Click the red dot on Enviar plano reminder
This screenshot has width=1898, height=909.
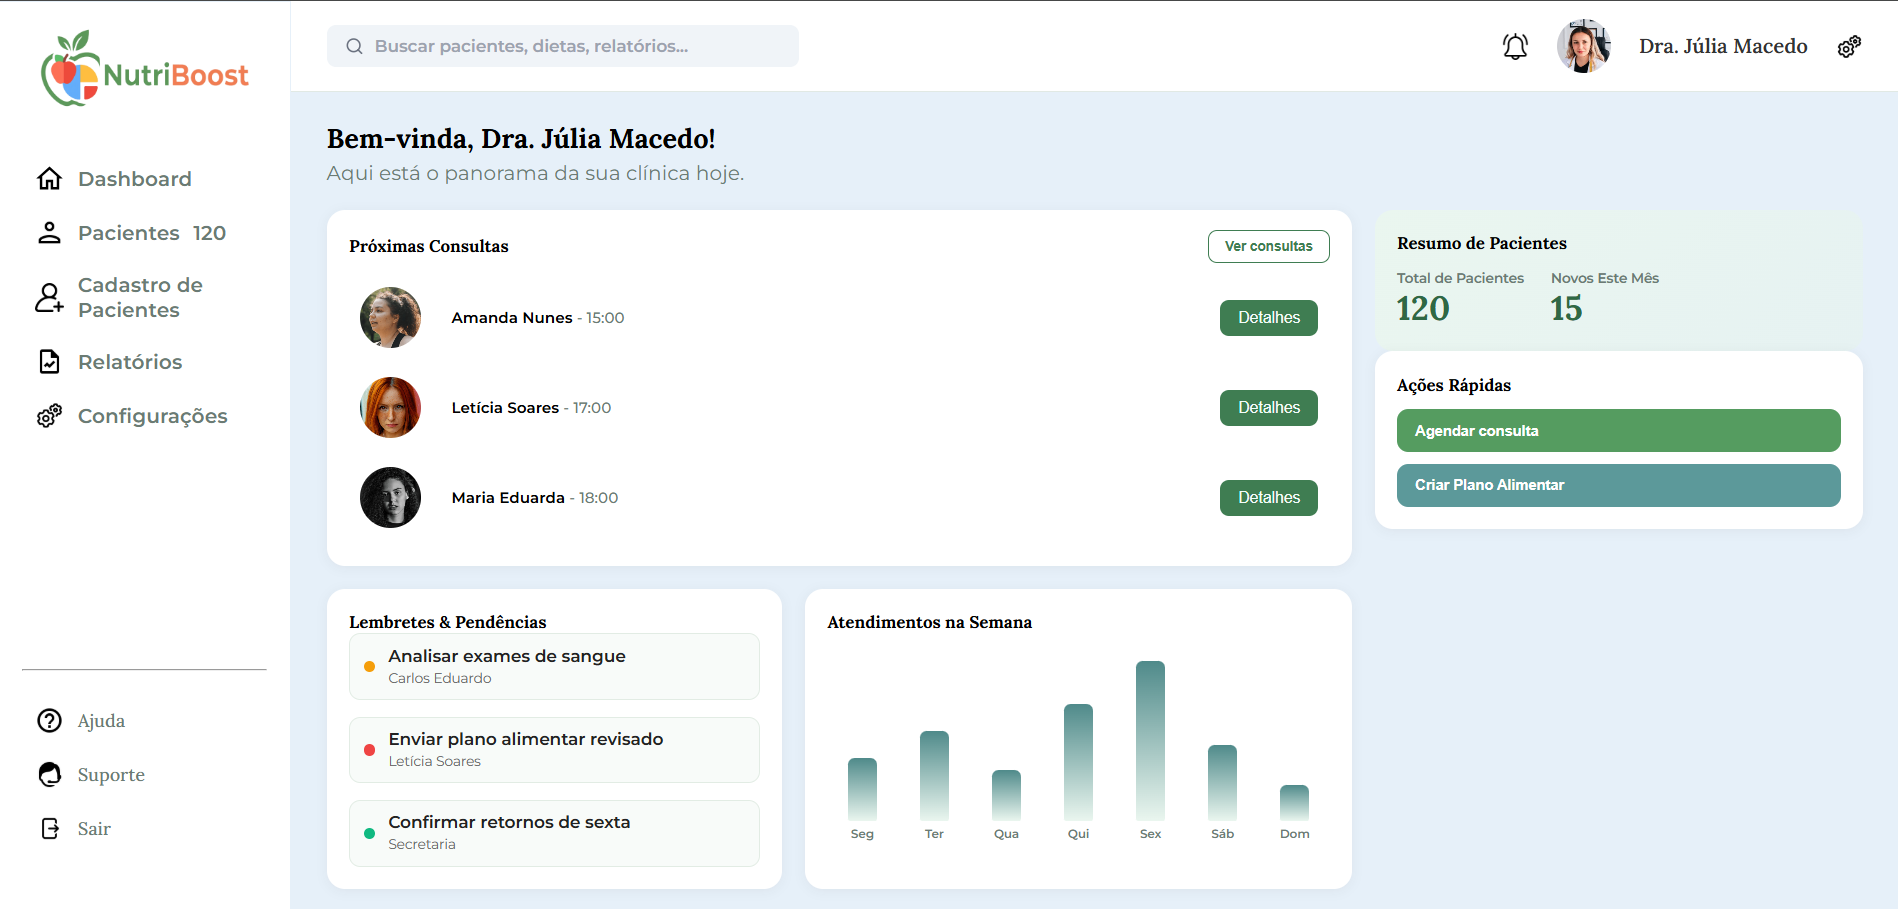(x=369, y=750)
